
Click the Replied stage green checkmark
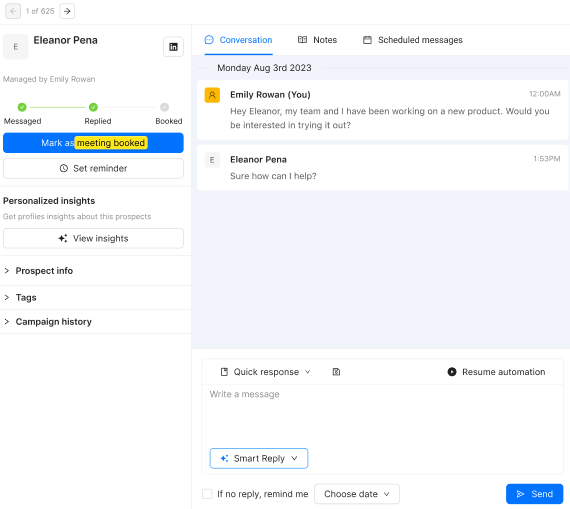click(93, 107)
